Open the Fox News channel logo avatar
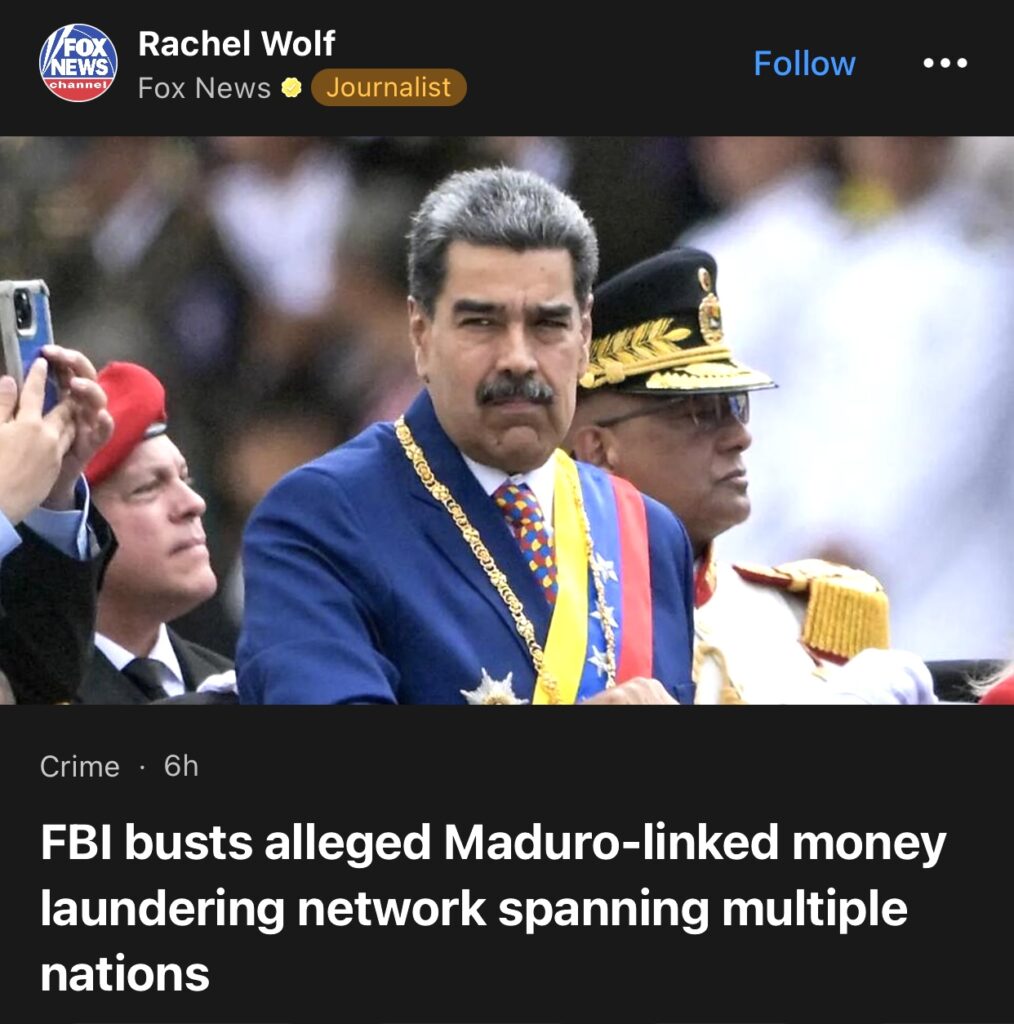This screenshot has width=1014, height=1024. pyautogui.click(x=78, y=63)
